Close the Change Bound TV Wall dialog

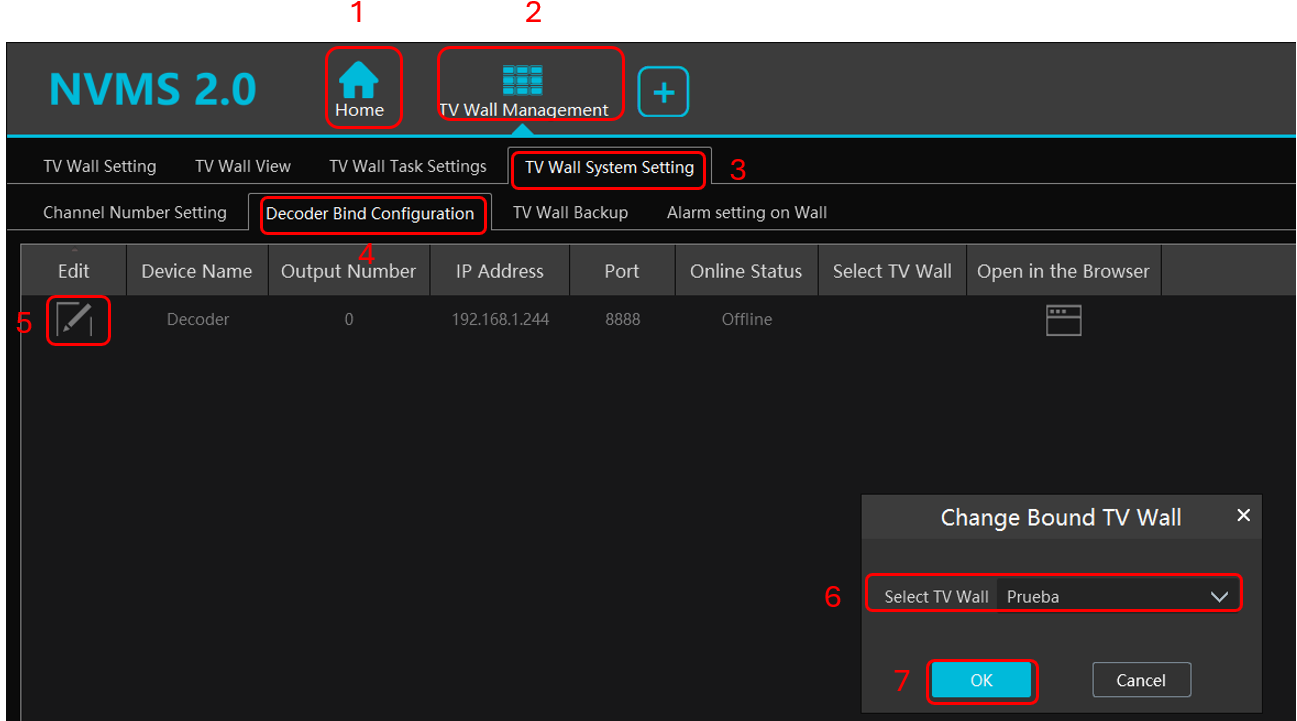coord(1243,515)
